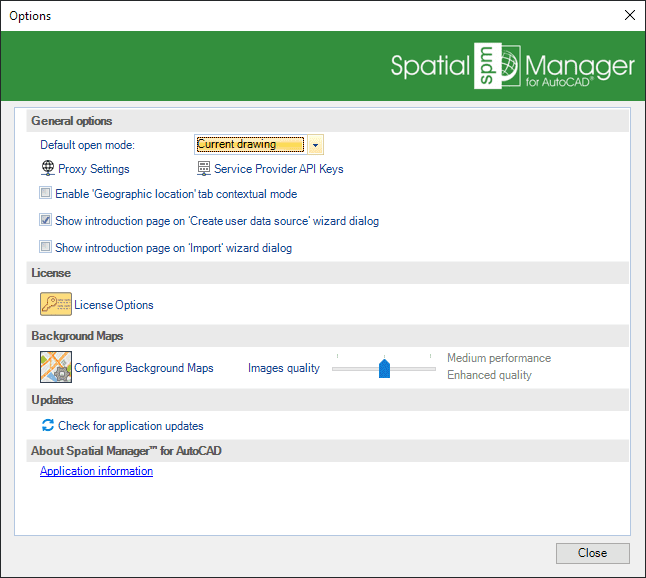The height and width of the screenshot is (578, 646).
Task: Open the Default open mode dropdown arrow
Action: [315, 145]
